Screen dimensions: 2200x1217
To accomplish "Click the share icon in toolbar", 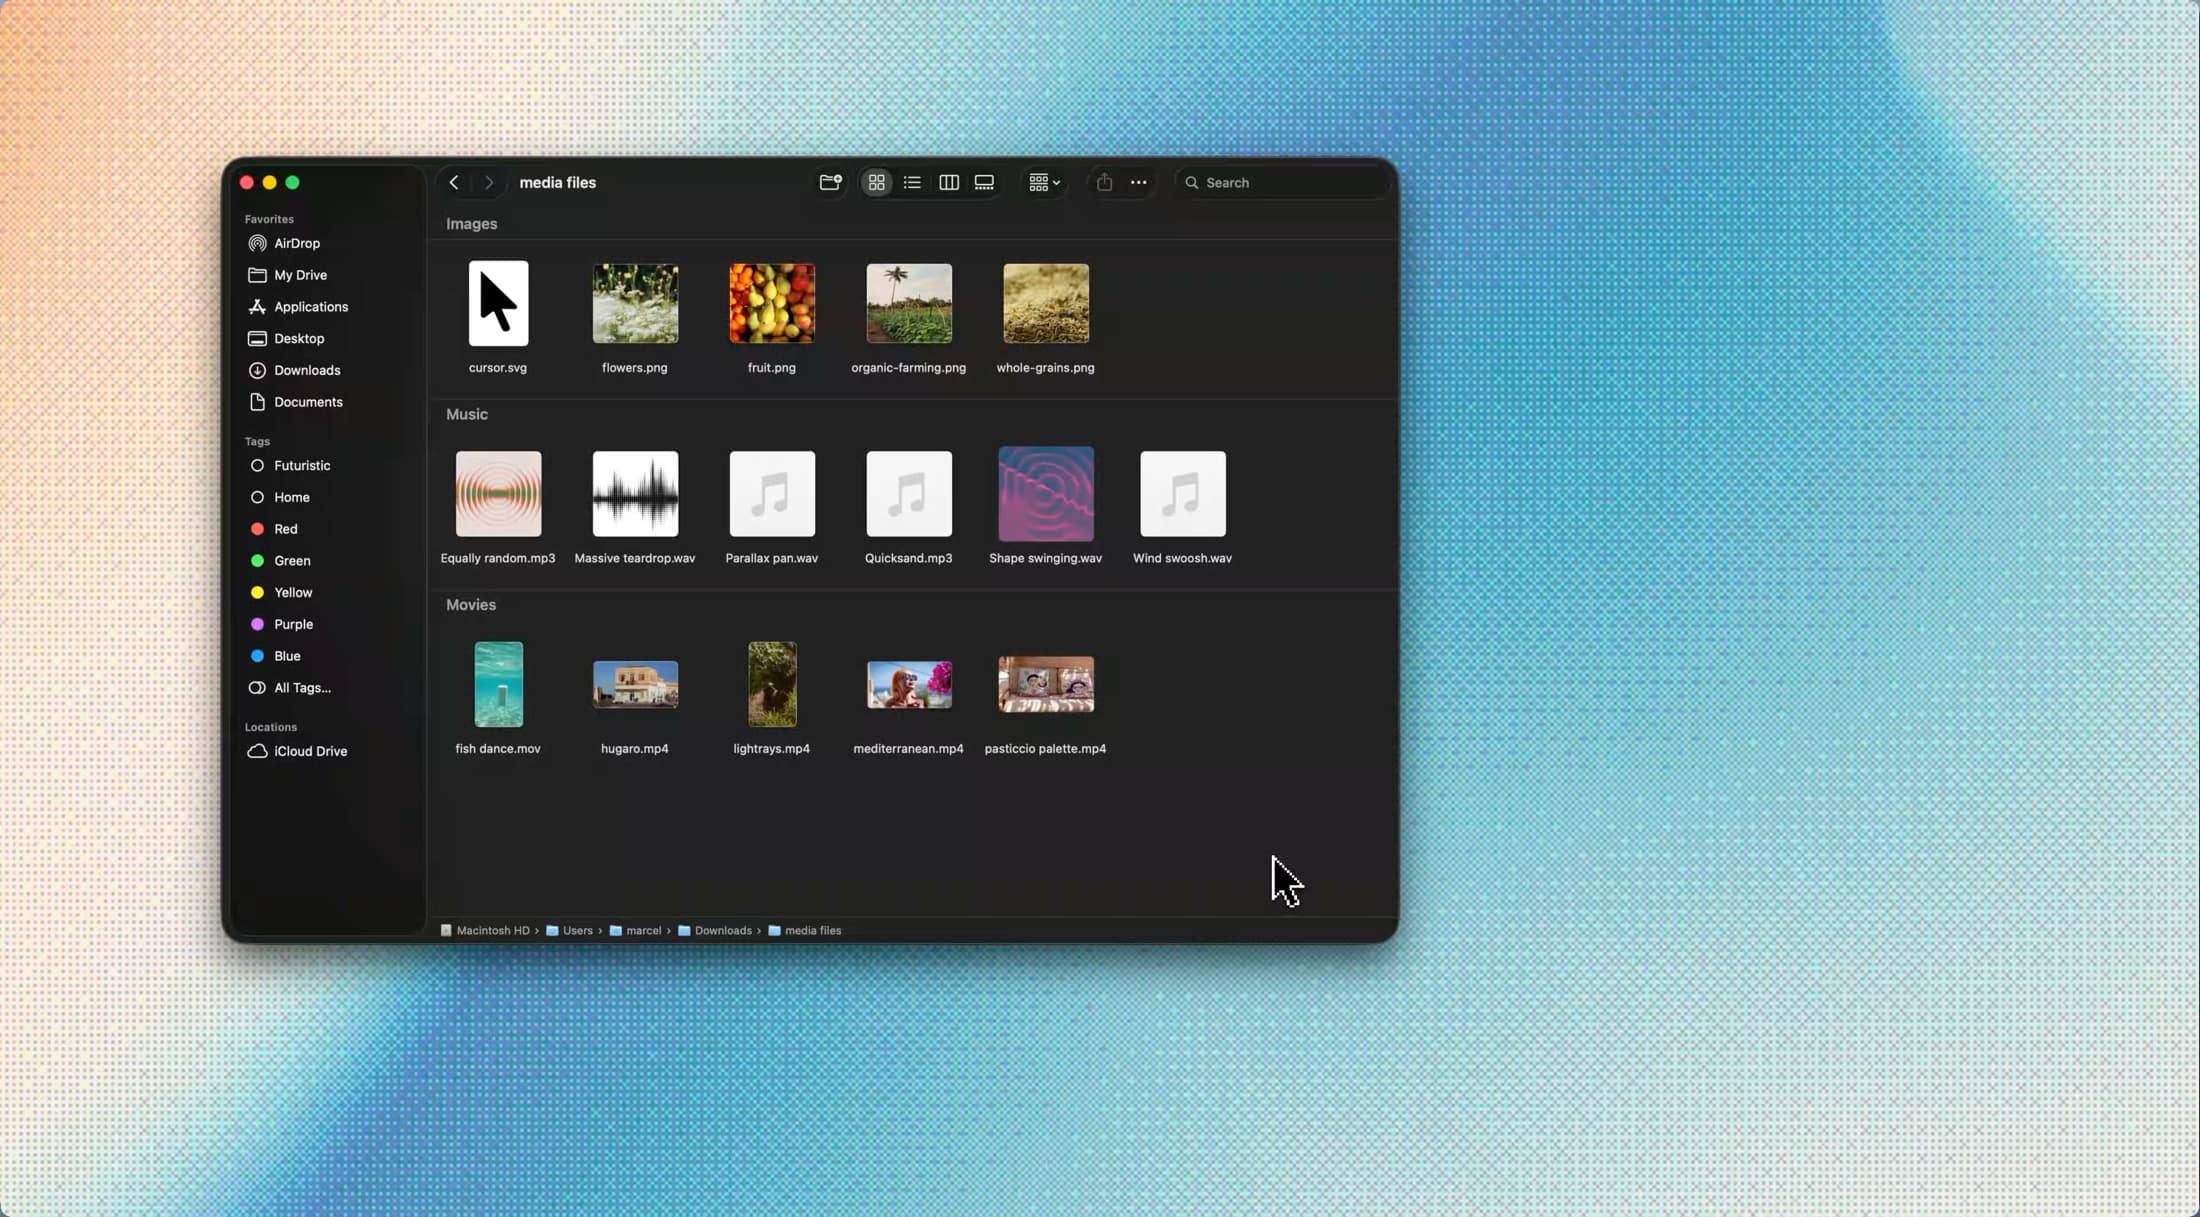I will tap(1104, 182).
